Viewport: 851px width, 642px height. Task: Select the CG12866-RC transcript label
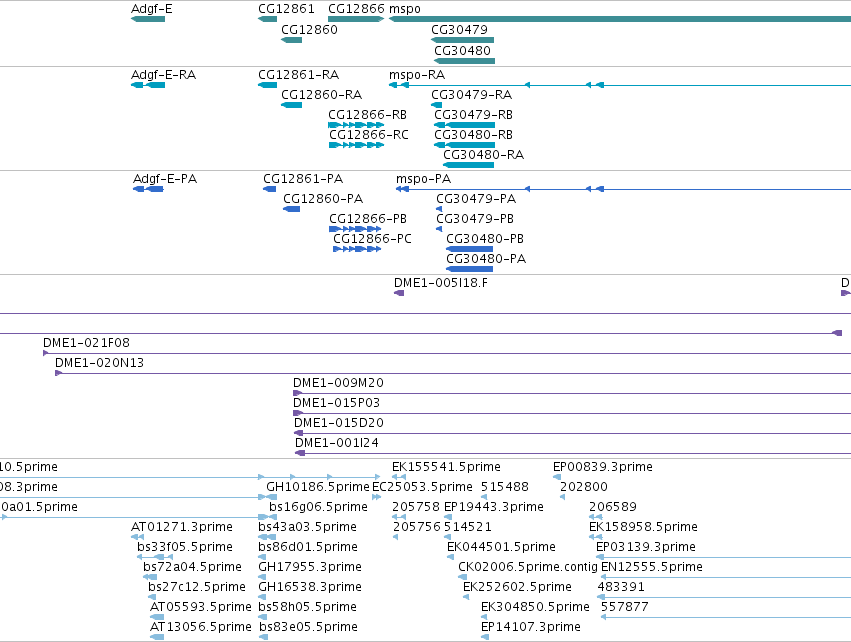click(x=369, y=135)
